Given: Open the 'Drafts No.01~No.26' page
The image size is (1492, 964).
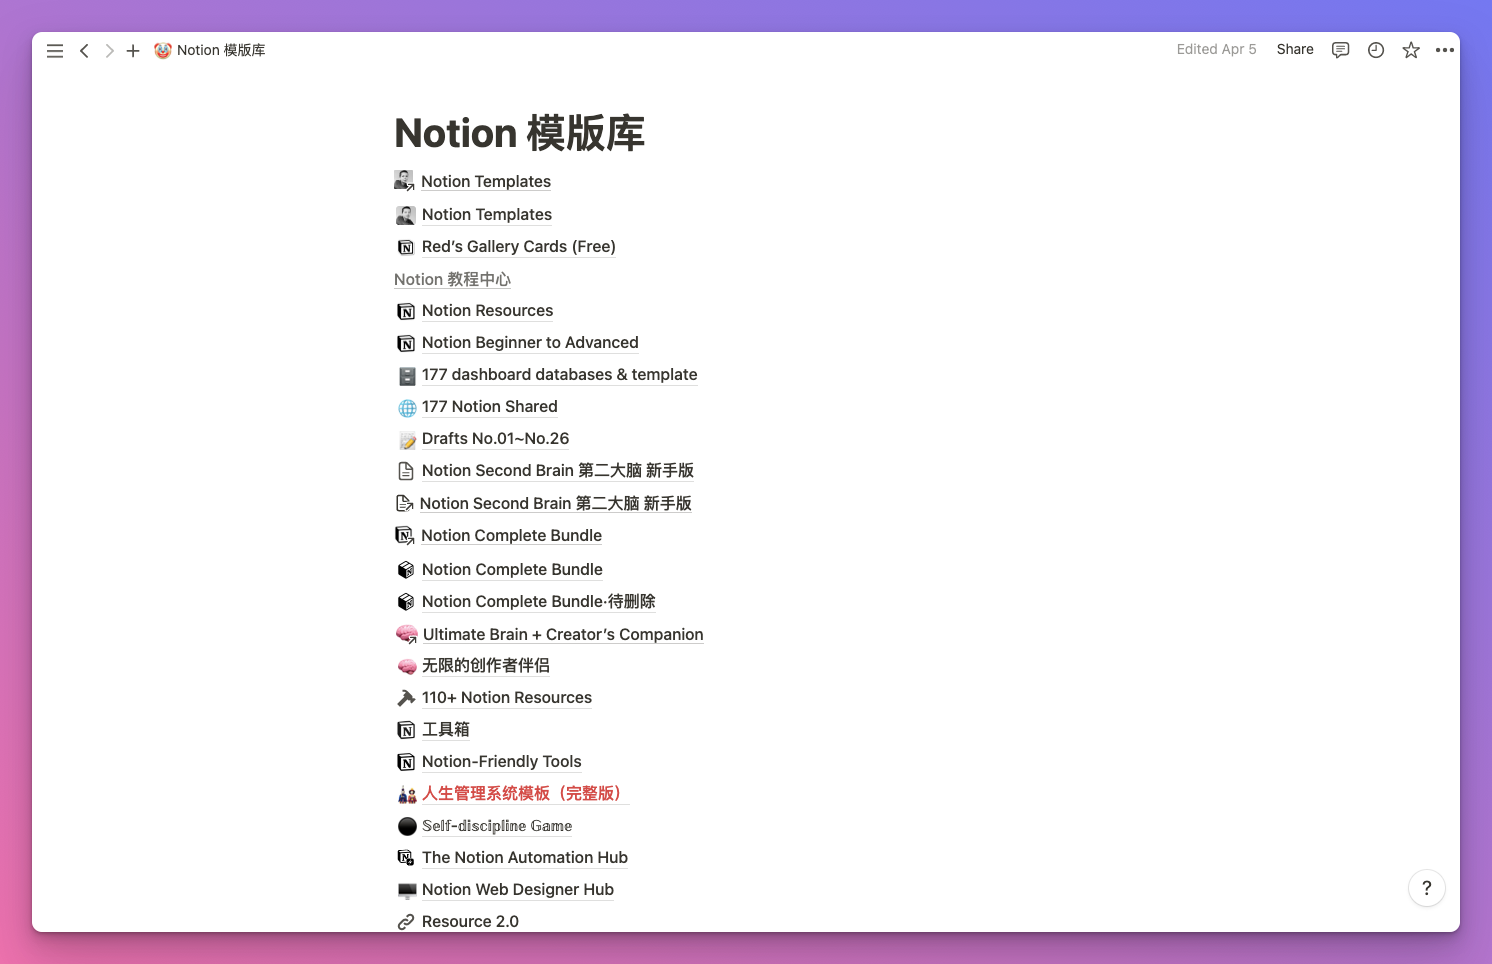Looking at the screenshot, I should click(x=494, y=438).
